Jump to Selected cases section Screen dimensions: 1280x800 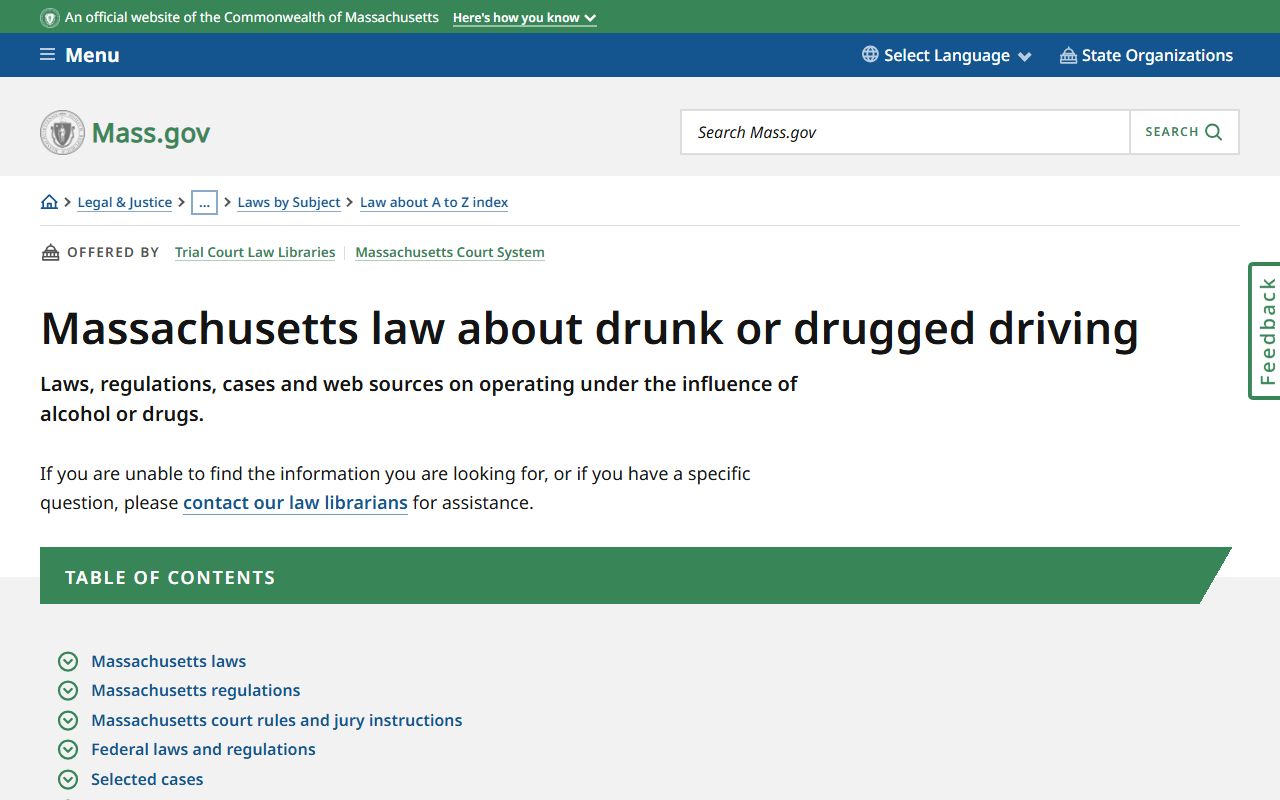click(147, 779)
